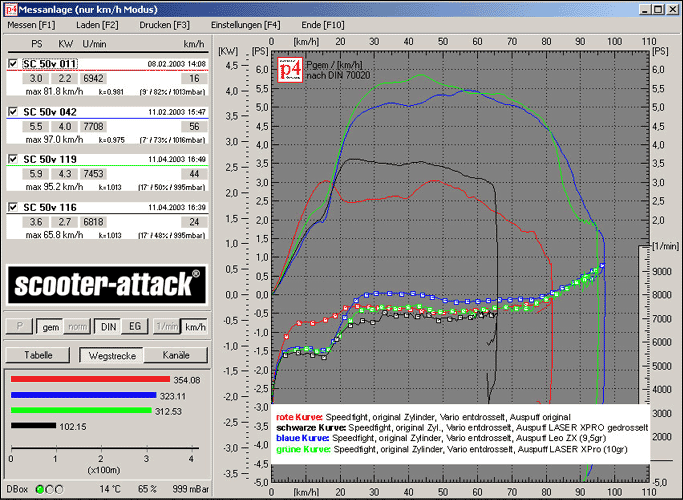This screenshot has height=500, width=683.
Task: Click Drucken [F3] to print
Action: point(166,23)
